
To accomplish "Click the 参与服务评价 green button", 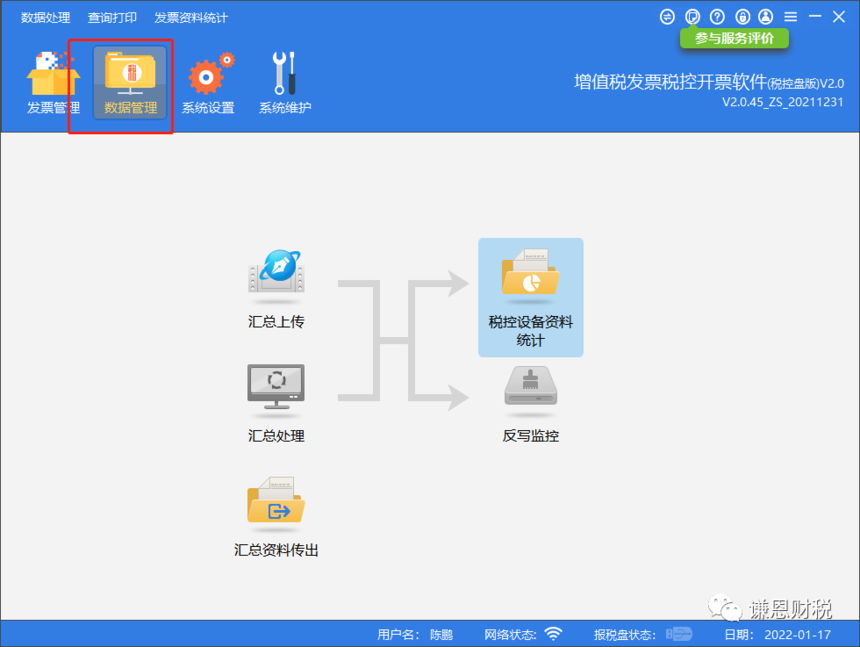I will coord(734,38).
